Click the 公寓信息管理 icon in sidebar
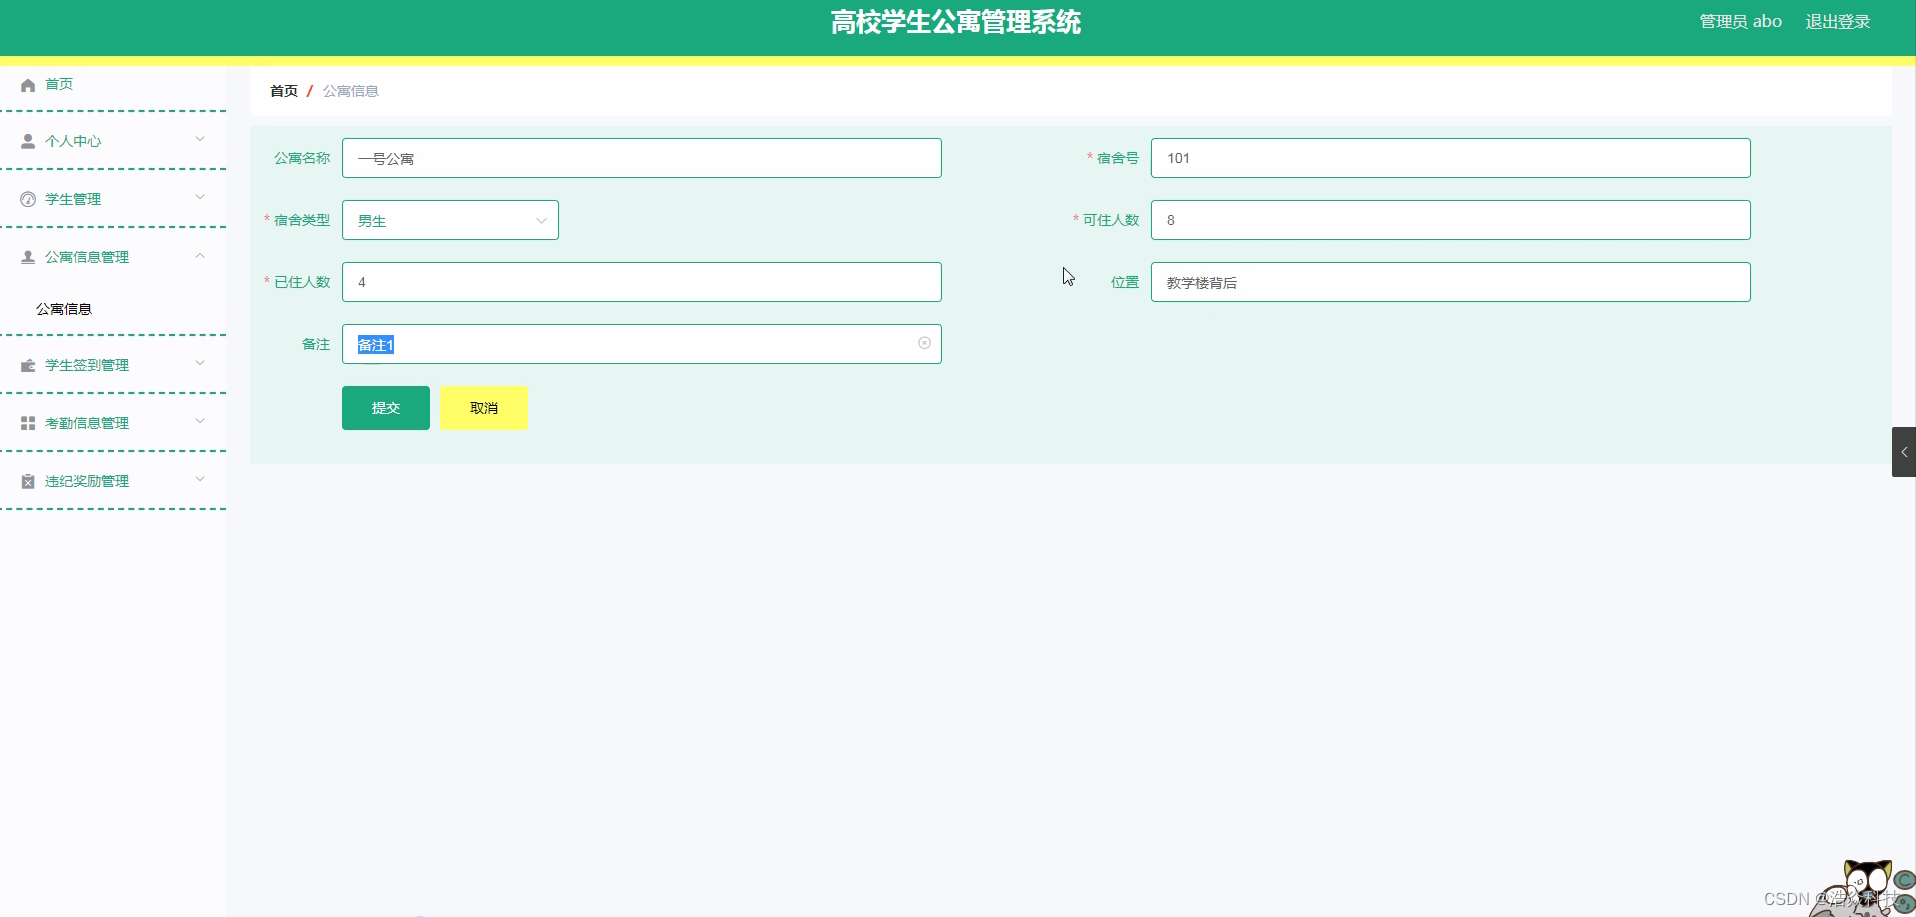This screenshot has width=1916, height=917. (x=27, y=256)
